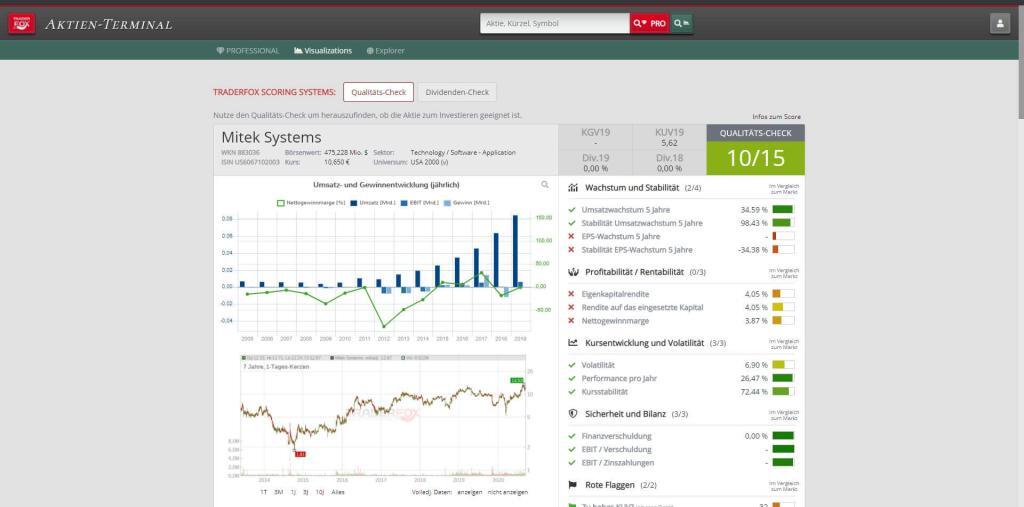Screen dimensions: 1024x507
Task: Toggle the Nettogewinnmarge legend entry
Action: pos(311,203)
